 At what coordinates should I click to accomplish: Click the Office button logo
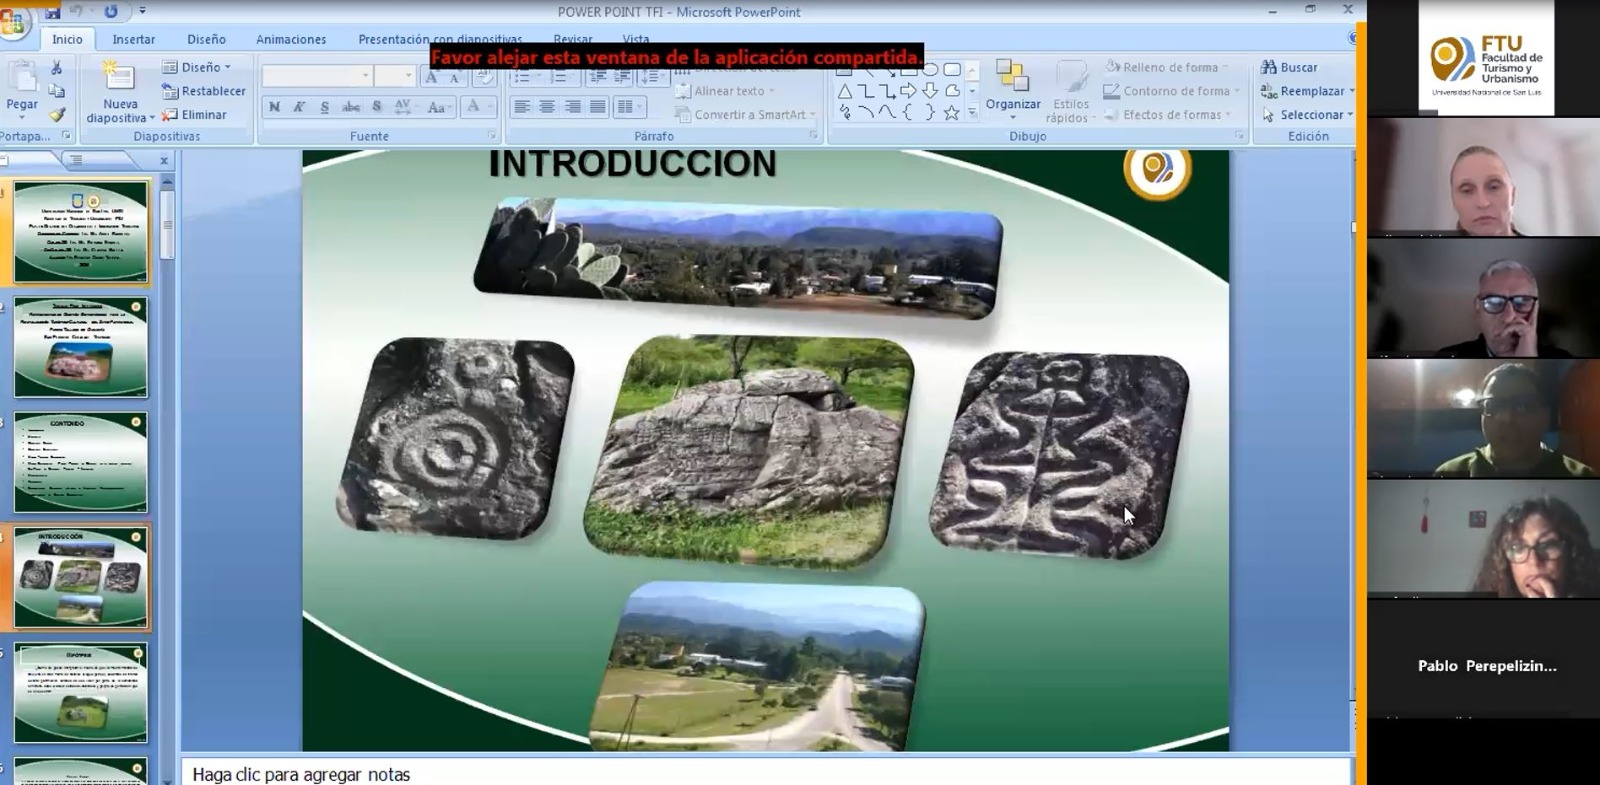point(12,22)
